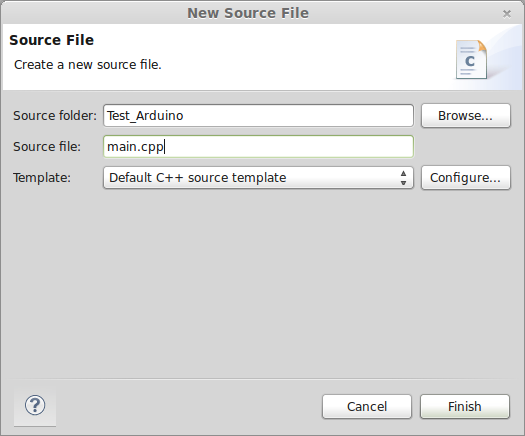Image resolution: width=525 pixels, height=436 pixels.
Task: Finish creating main.cpp
Action: coord(465,407)
